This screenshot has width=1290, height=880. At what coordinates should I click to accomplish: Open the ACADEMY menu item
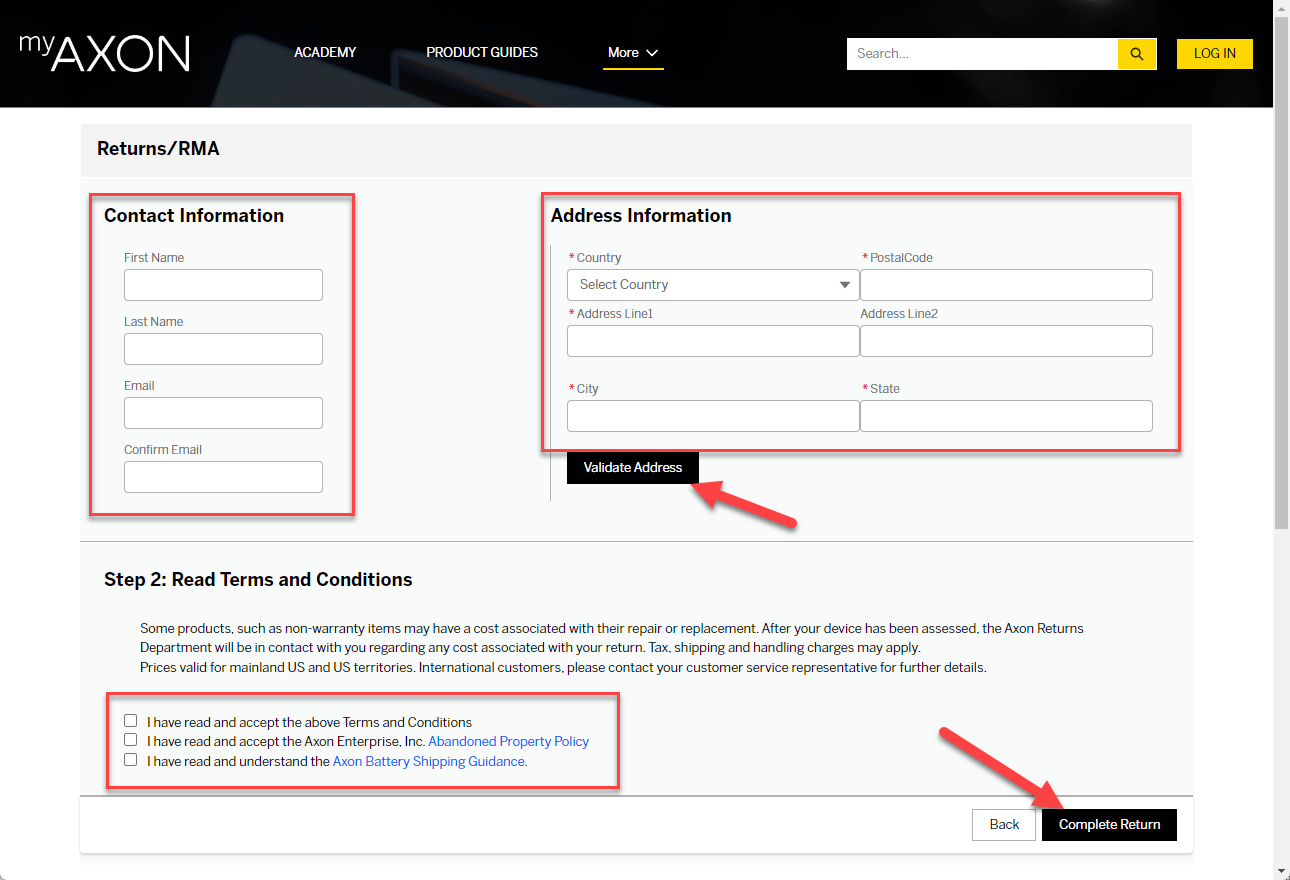point(324,52)
